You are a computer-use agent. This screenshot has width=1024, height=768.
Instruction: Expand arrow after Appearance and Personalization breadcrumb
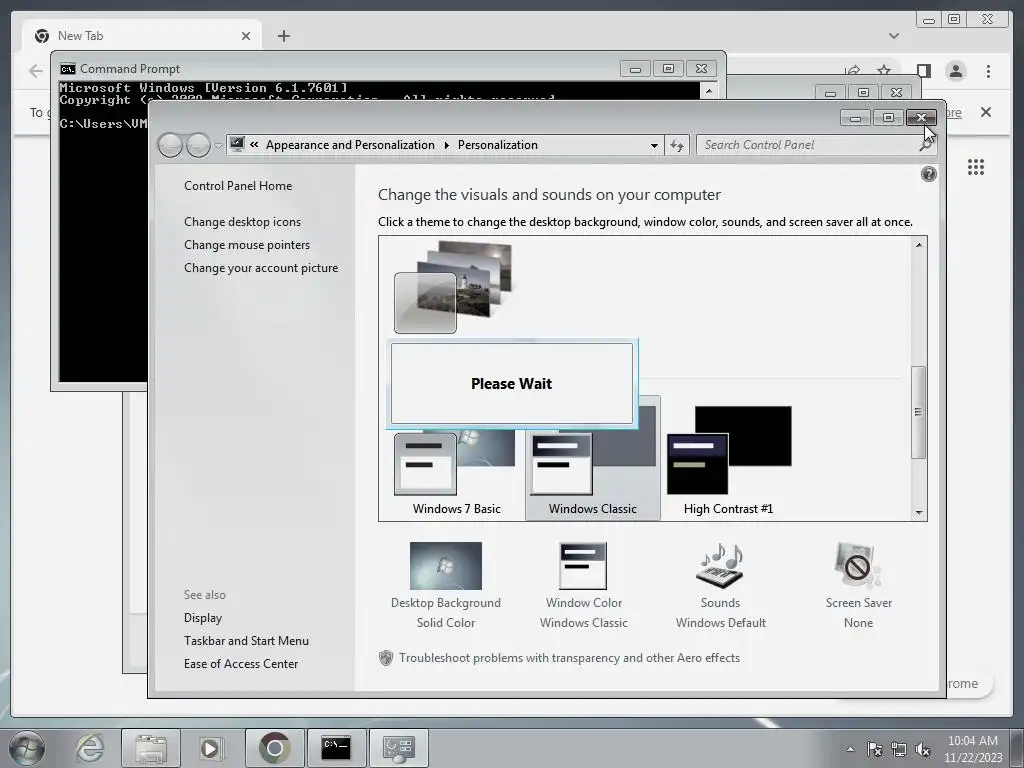[447, 145]
